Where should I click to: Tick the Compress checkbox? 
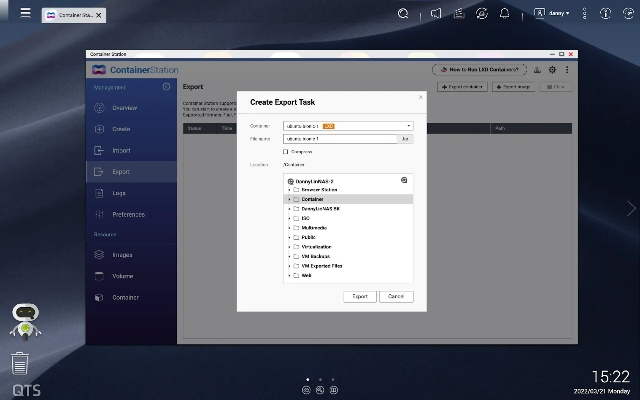tap(286, 151)
